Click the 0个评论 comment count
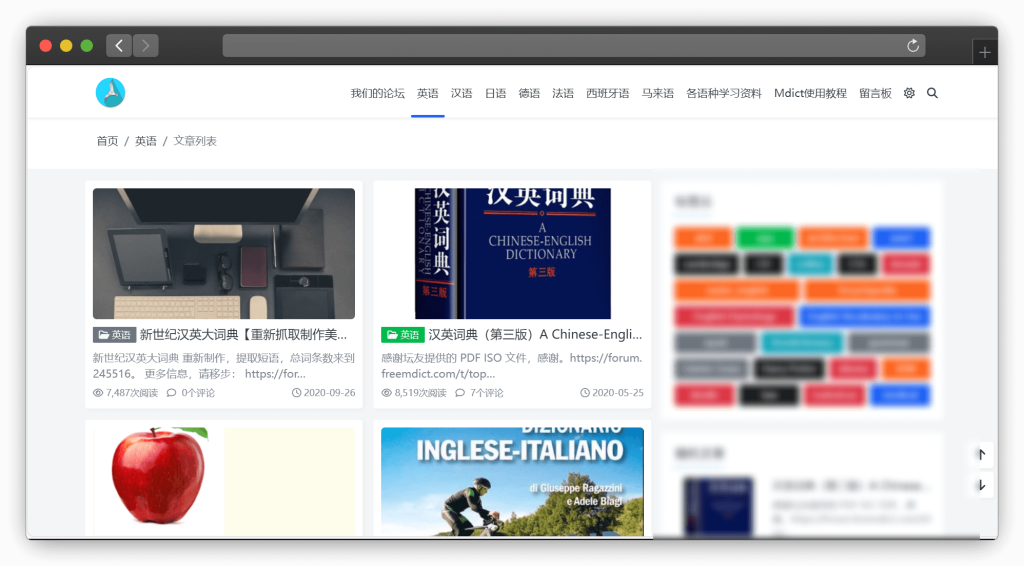Viewport: 1024px width, 566px height. [198, 393]
